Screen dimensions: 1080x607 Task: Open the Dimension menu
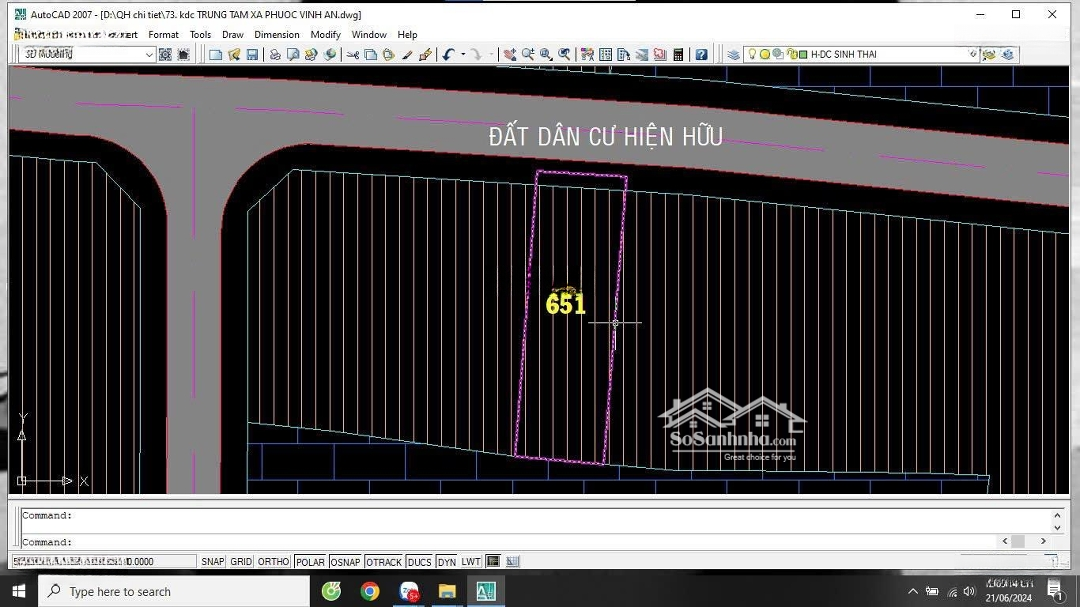(x=276, y=34)
